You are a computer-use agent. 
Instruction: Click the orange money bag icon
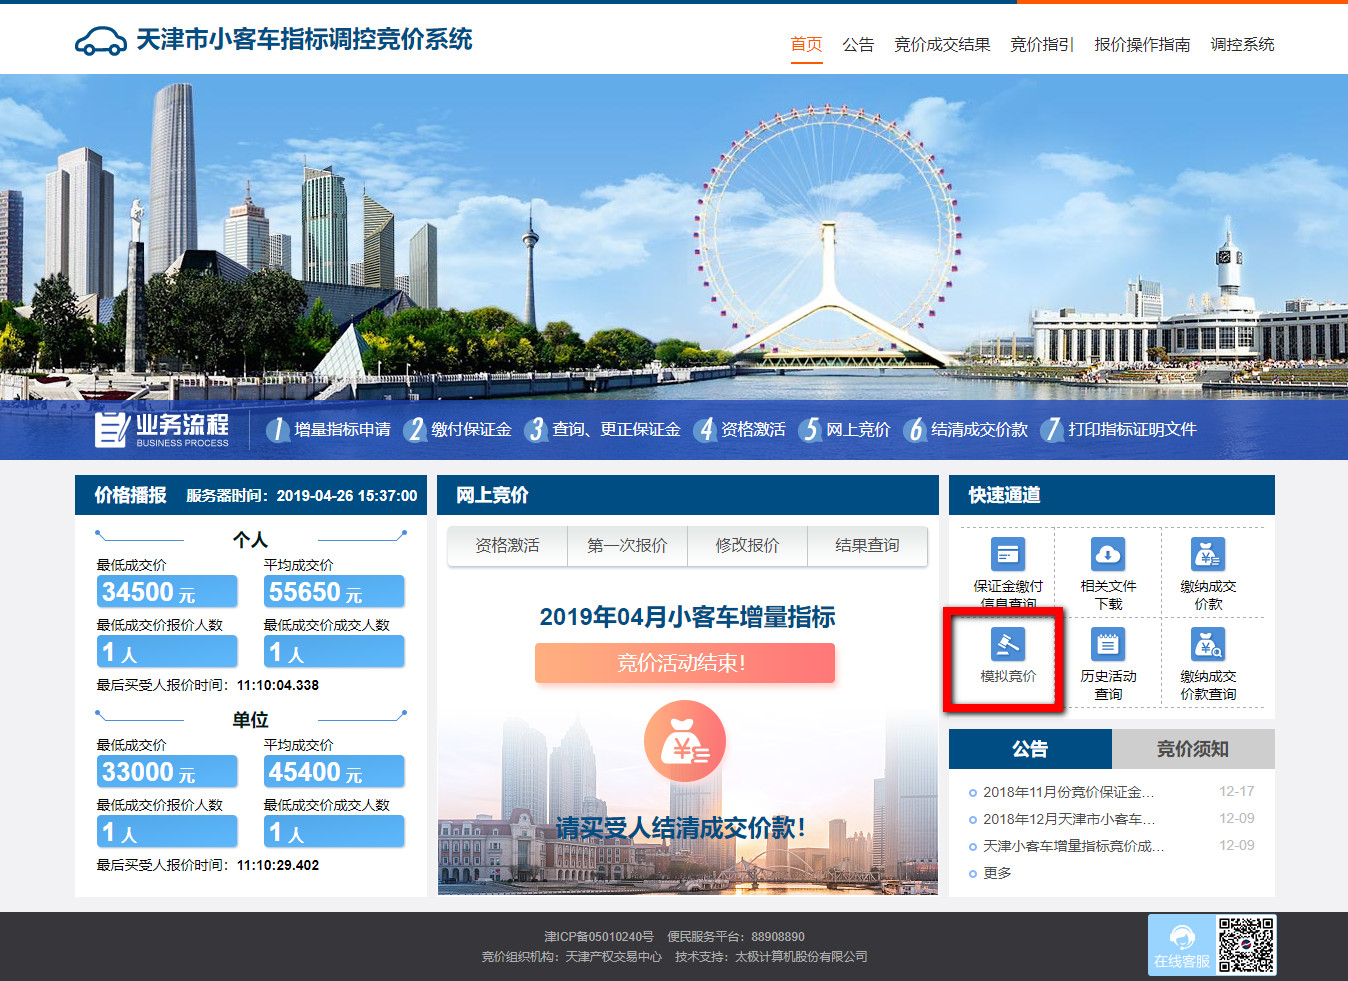click(x=685, y=741)
